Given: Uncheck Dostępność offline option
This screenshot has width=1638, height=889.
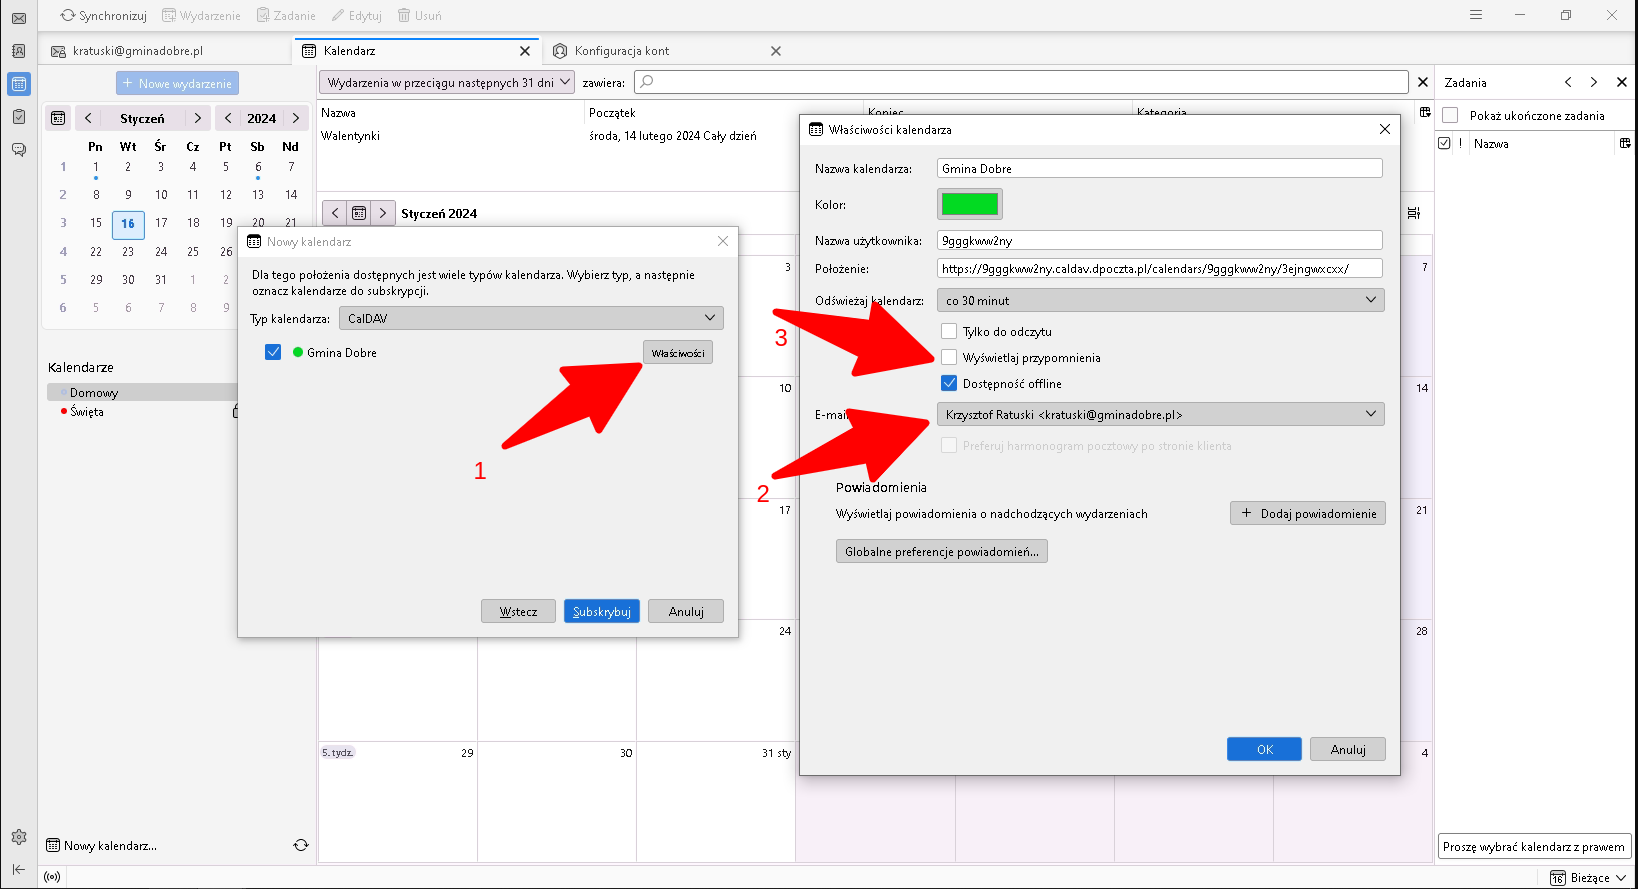Looking at the screenshot, I should tap(949, 383).
